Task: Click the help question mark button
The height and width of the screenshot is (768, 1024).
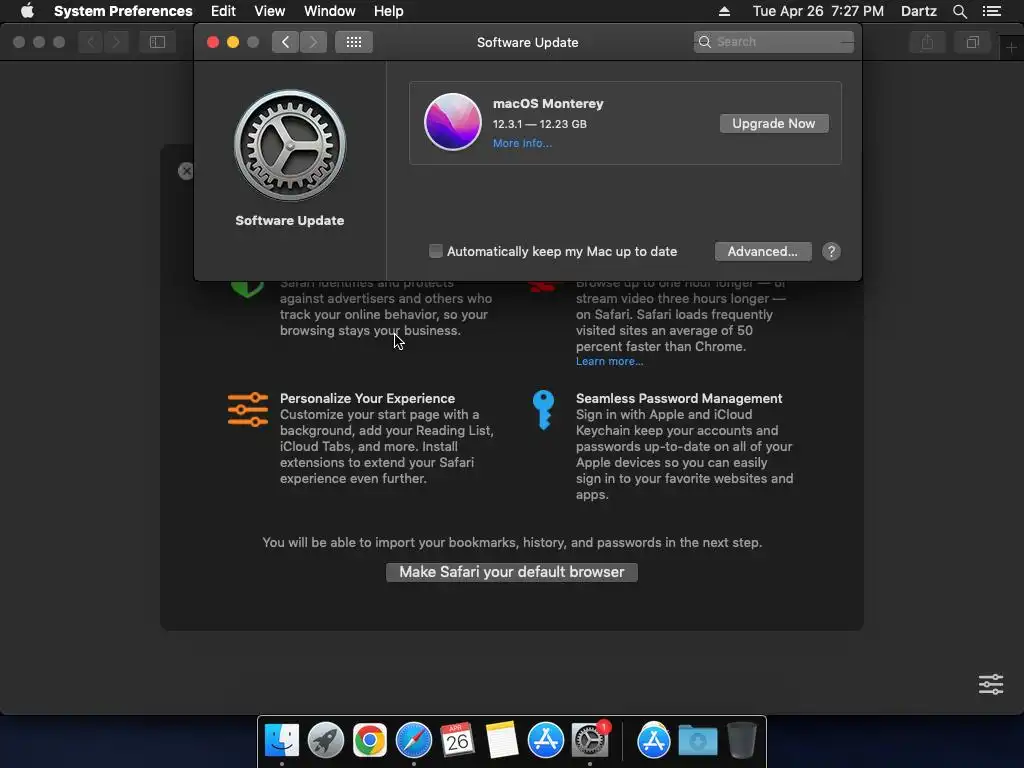Action: coord(831,251)
